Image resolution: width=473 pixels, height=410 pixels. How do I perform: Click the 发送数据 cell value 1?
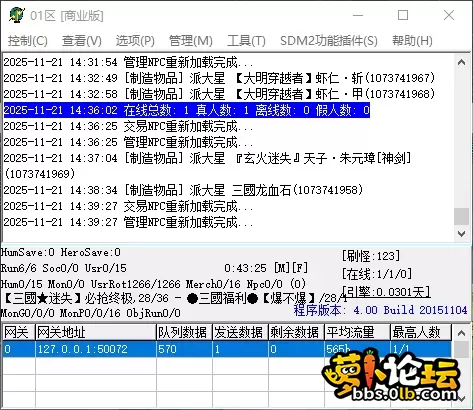coord(240,349)
